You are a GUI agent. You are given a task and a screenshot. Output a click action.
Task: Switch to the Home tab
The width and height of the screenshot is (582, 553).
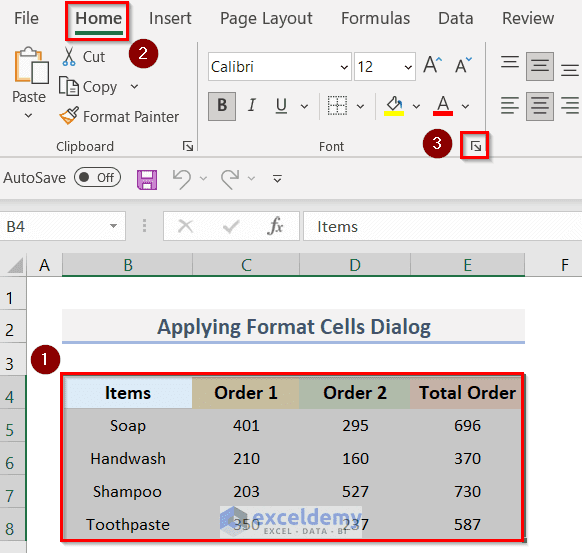tap(98, 19)
